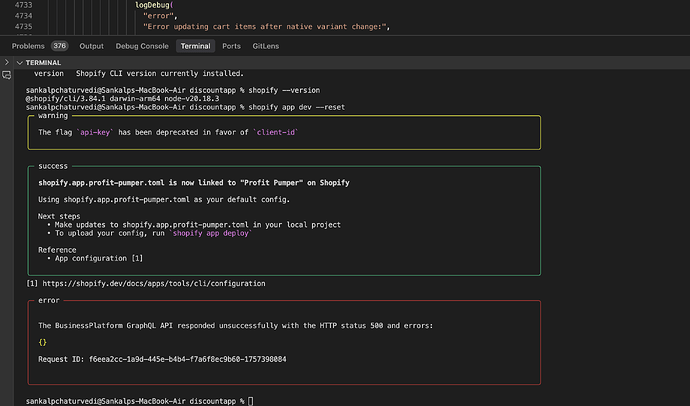This screenshot has height=406, width=690.
Task: Focus the terminal prompt cursor at the bottom
Action: 251,400
